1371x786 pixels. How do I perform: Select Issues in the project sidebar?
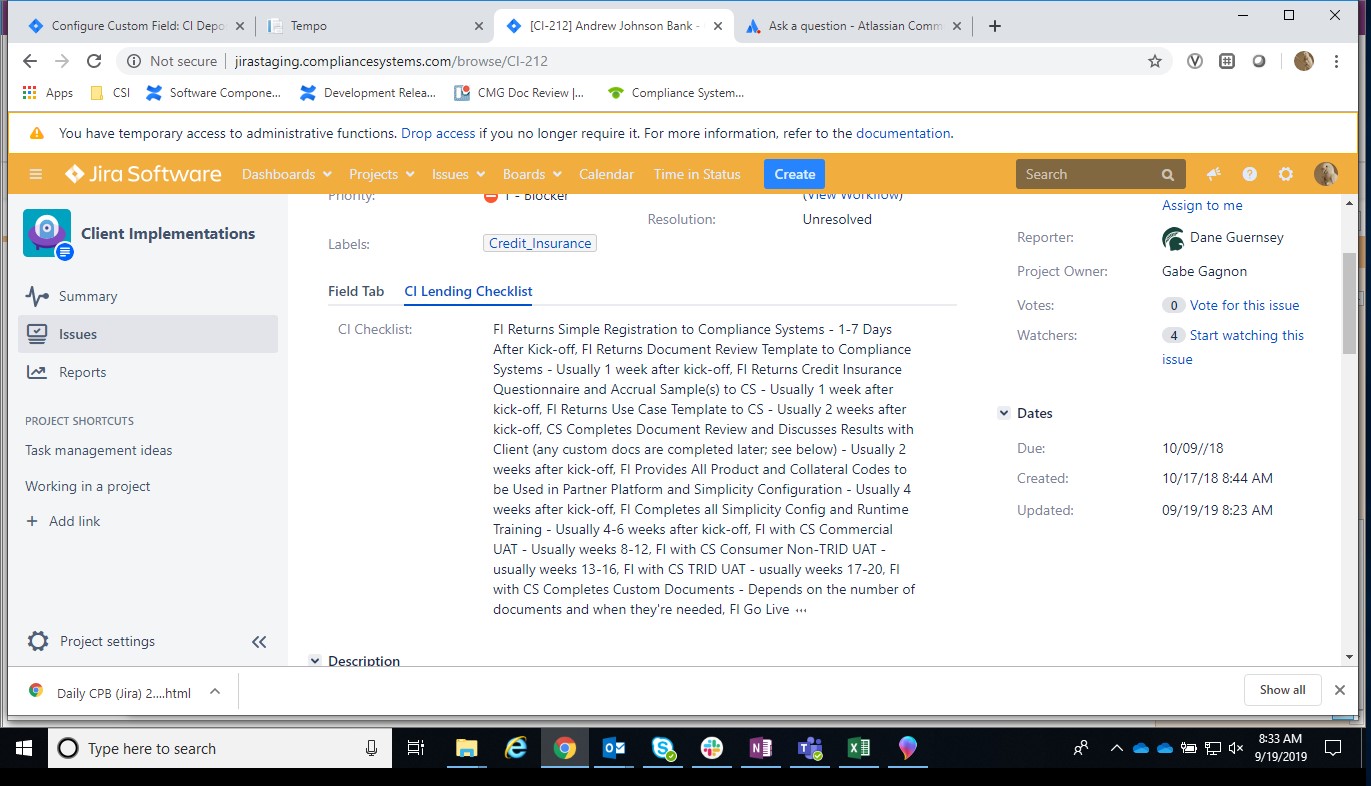[x=147, y=334]
